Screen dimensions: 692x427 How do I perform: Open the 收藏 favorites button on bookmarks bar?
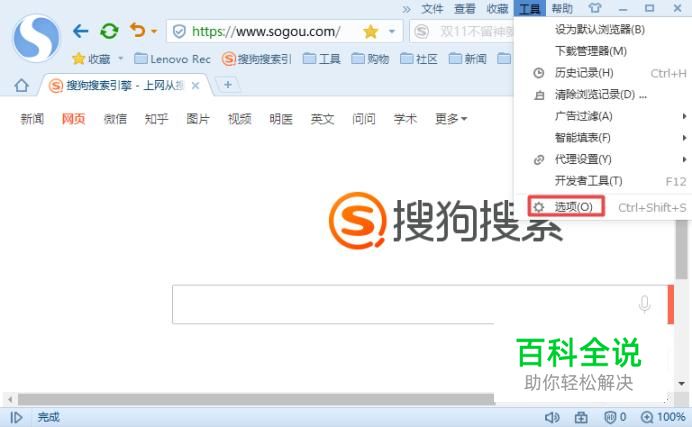pos(91,59)
